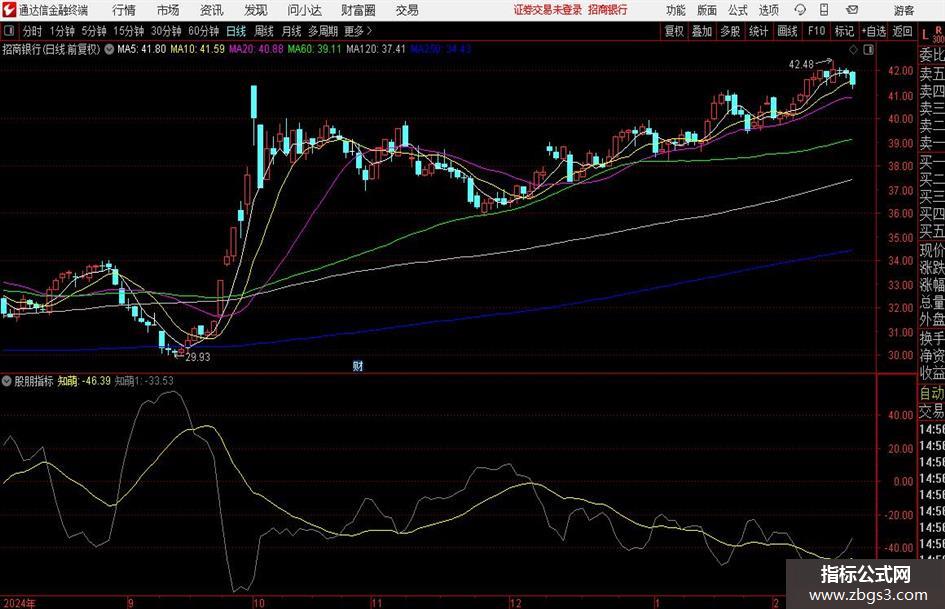Expand the 更多 period options

[x=358, y=31]
